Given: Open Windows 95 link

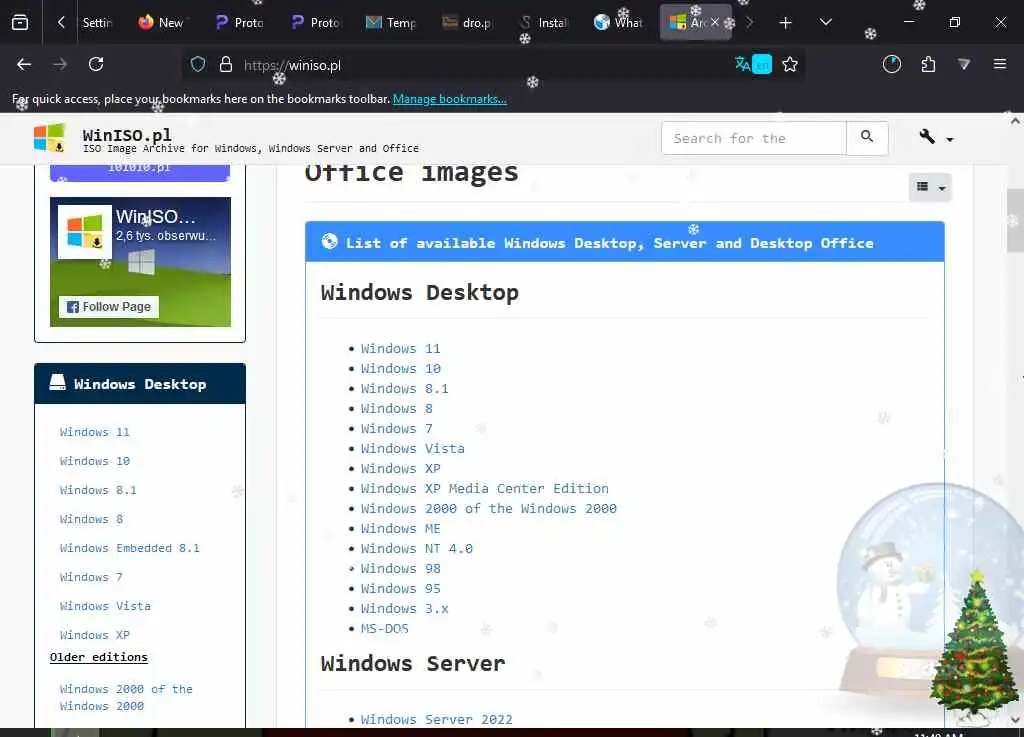Looking at the screenshot, I should (400, 589).
